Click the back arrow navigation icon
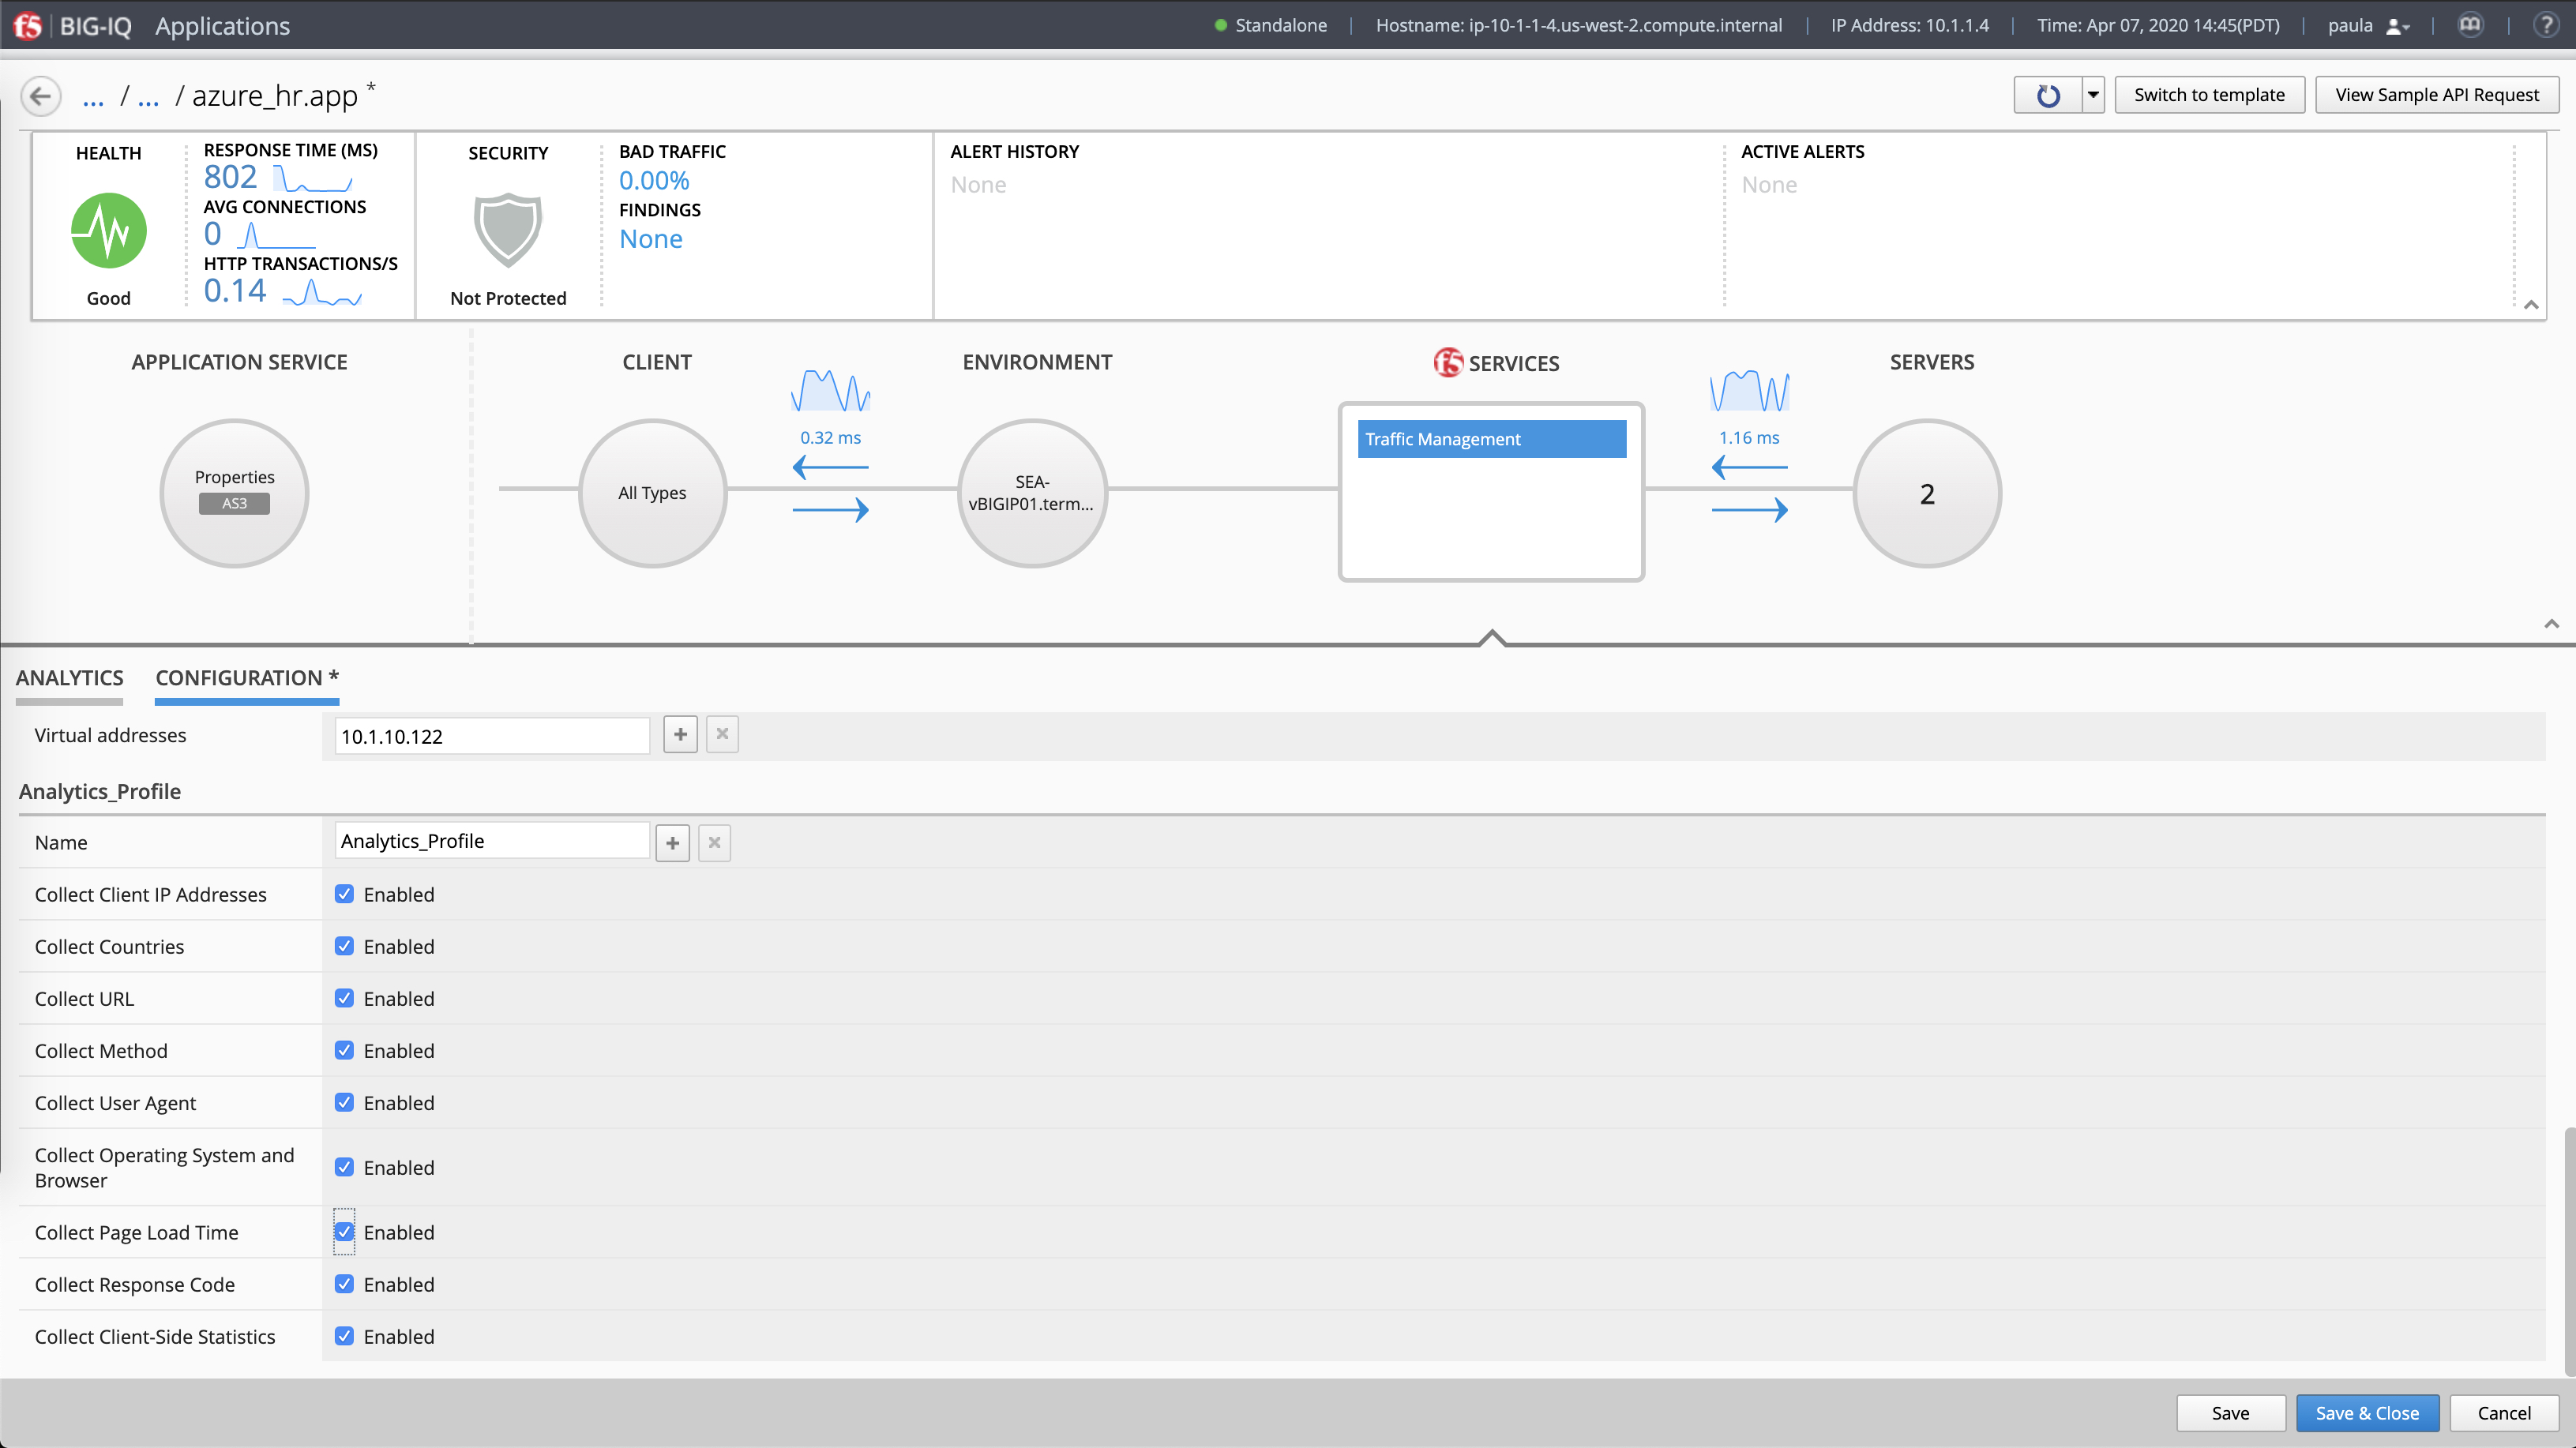Screen dimensions: 2576x1448 [41, 96]
